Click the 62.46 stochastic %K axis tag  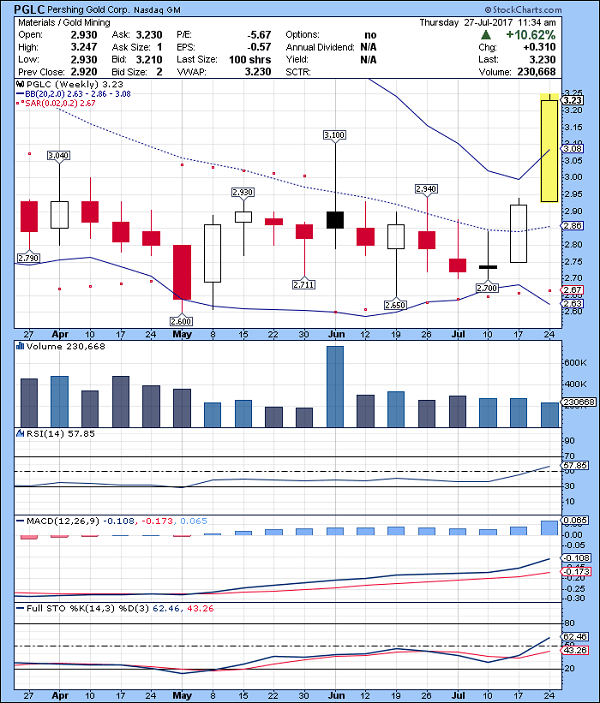pos(574,637)
